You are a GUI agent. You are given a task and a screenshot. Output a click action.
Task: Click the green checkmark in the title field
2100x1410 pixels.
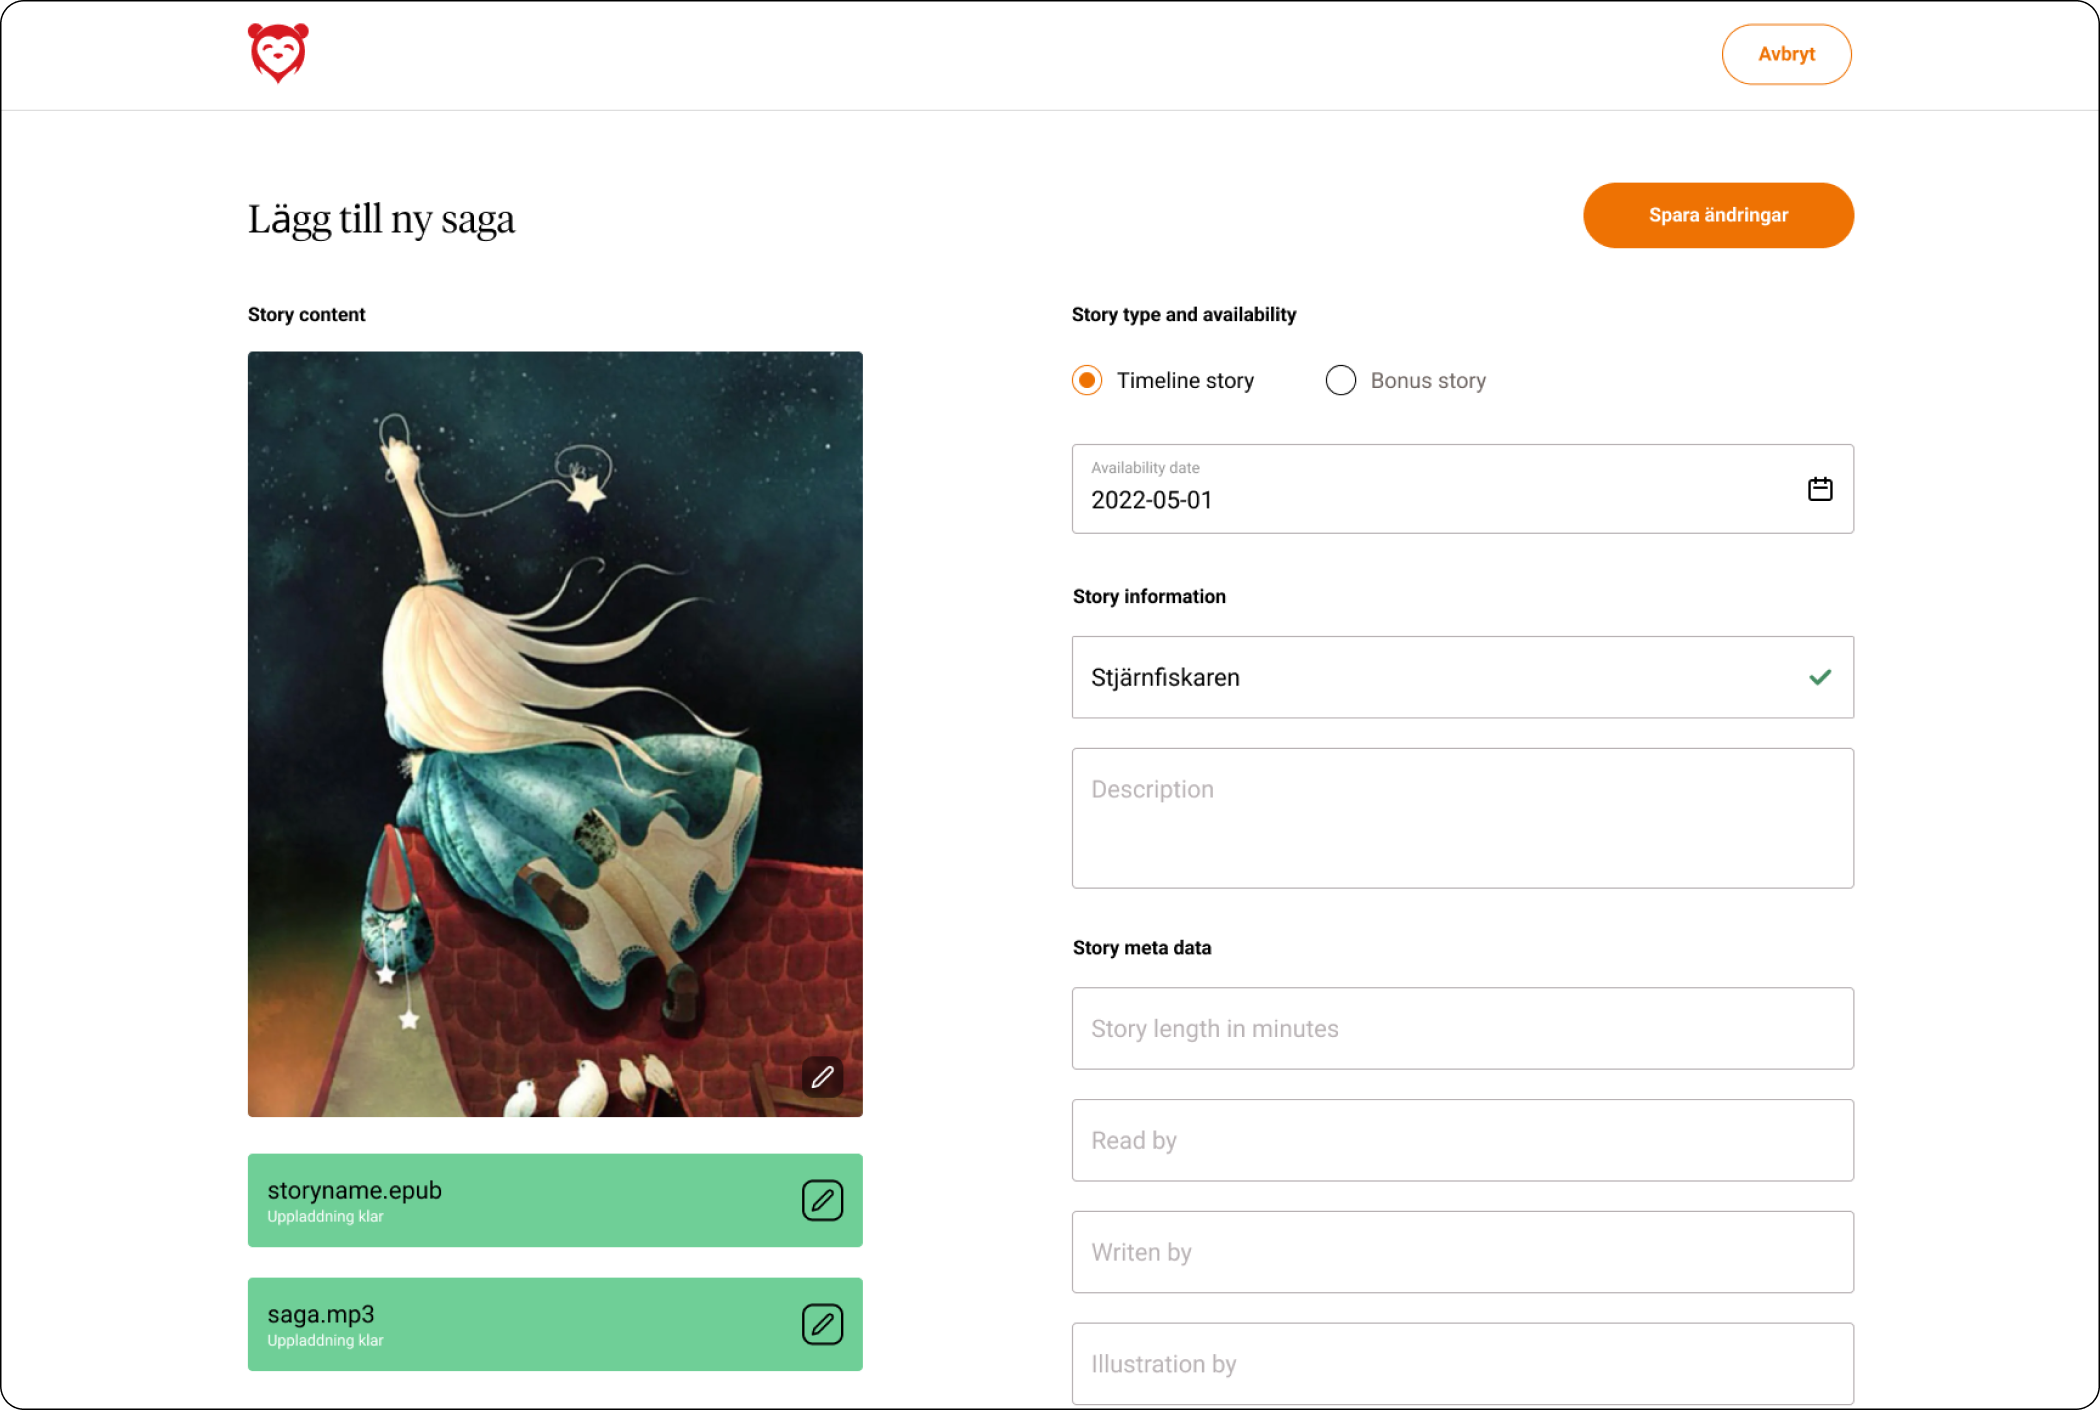[1820, 677]
